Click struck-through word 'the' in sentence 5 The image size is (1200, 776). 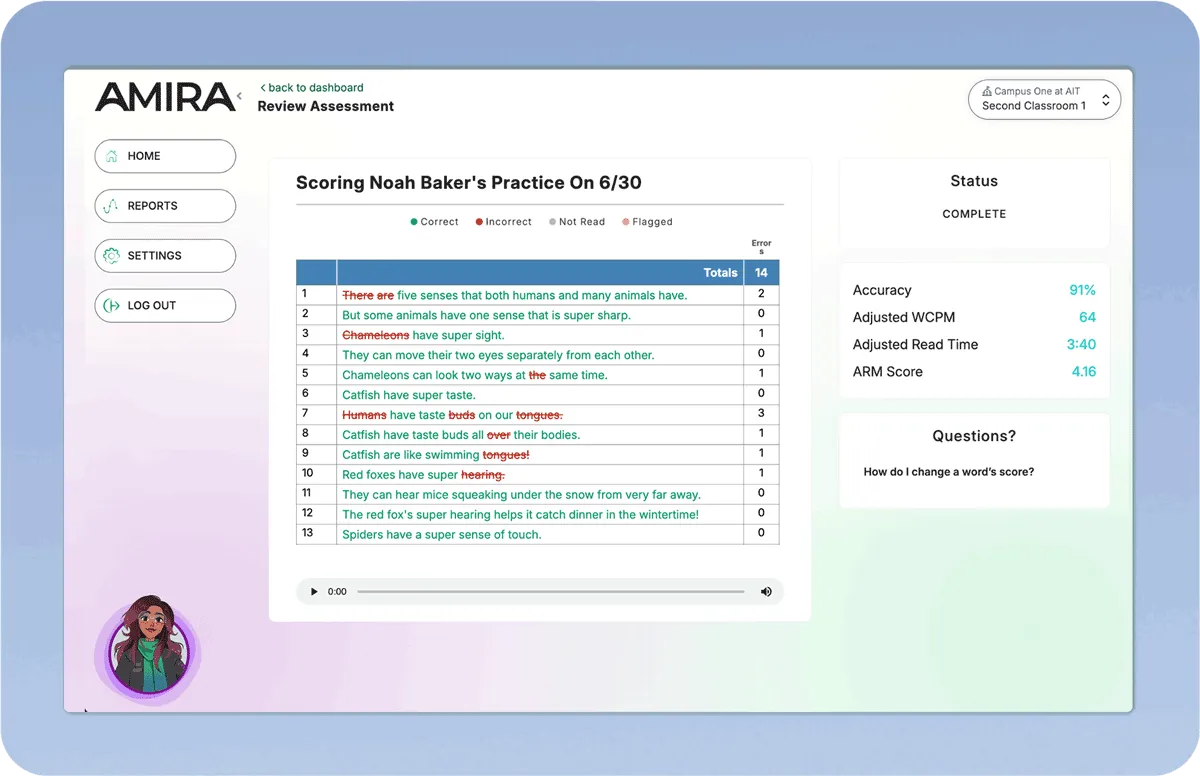[537, 375]
